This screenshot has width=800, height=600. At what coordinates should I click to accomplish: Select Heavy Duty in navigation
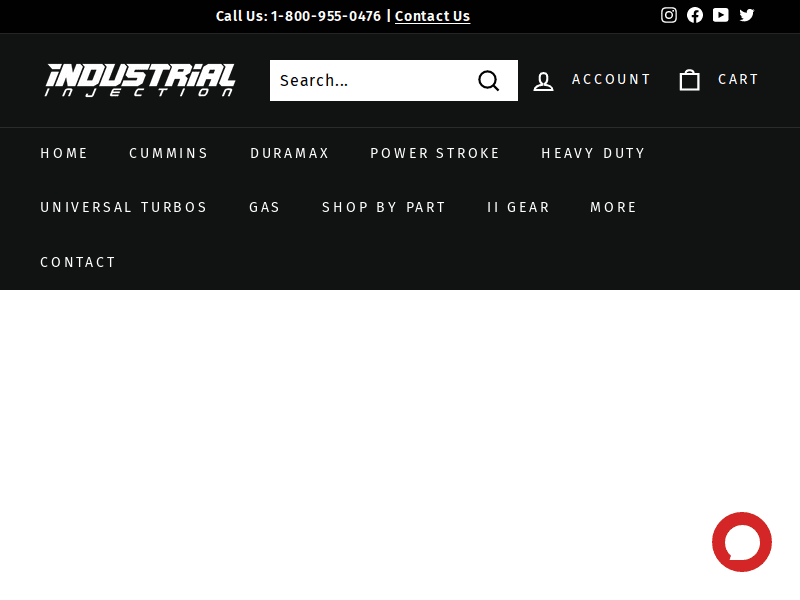tap(593, 153)
